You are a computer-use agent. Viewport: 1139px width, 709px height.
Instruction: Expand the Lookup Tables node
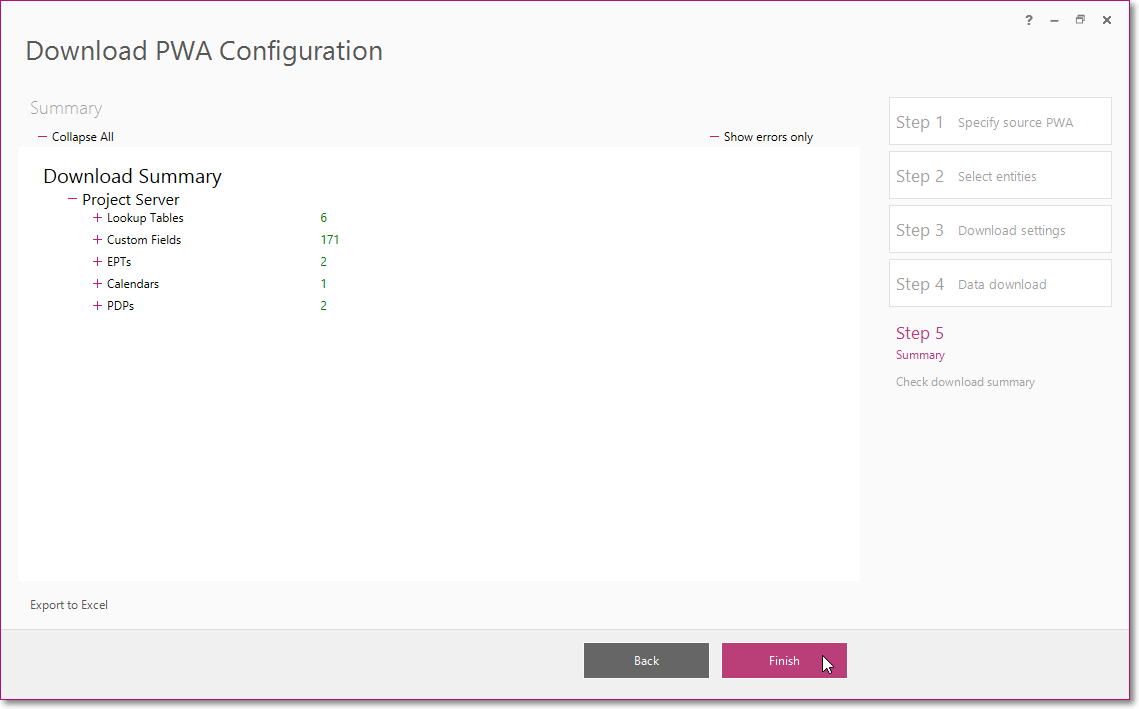[x=97, y=218]
